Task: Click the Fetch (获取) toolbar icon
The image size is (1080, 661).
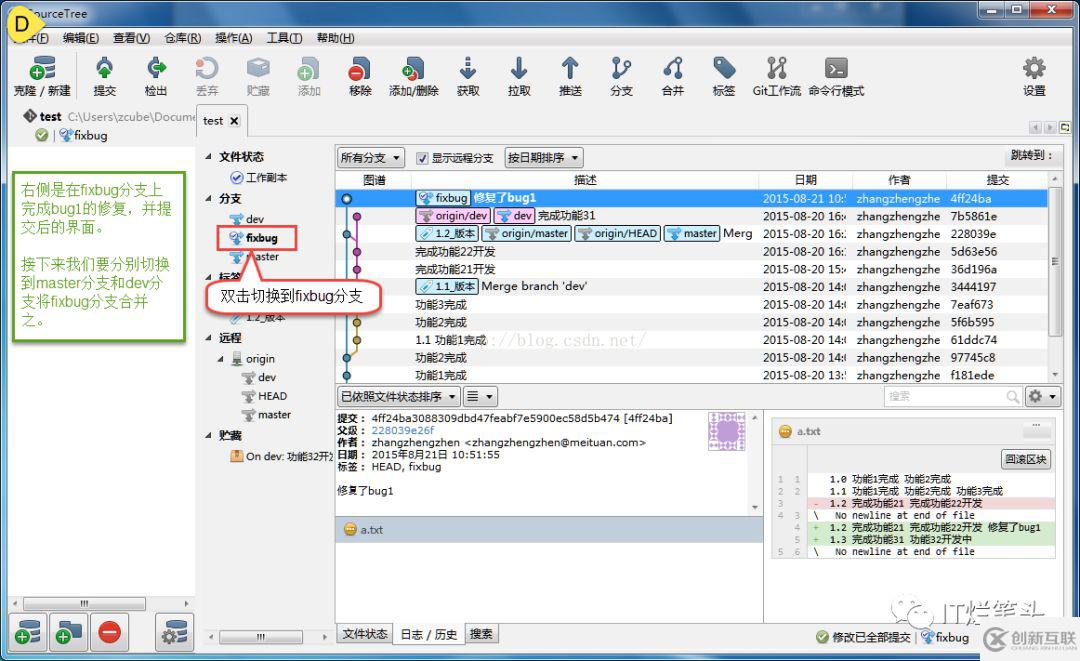Action: (x=468, y=76)
